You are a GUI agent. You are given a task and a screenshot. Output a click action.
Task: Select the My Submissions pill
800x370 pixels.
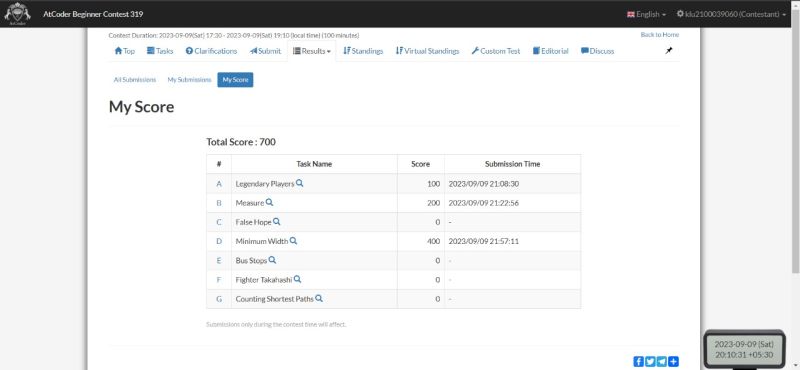tap(189, 80)
